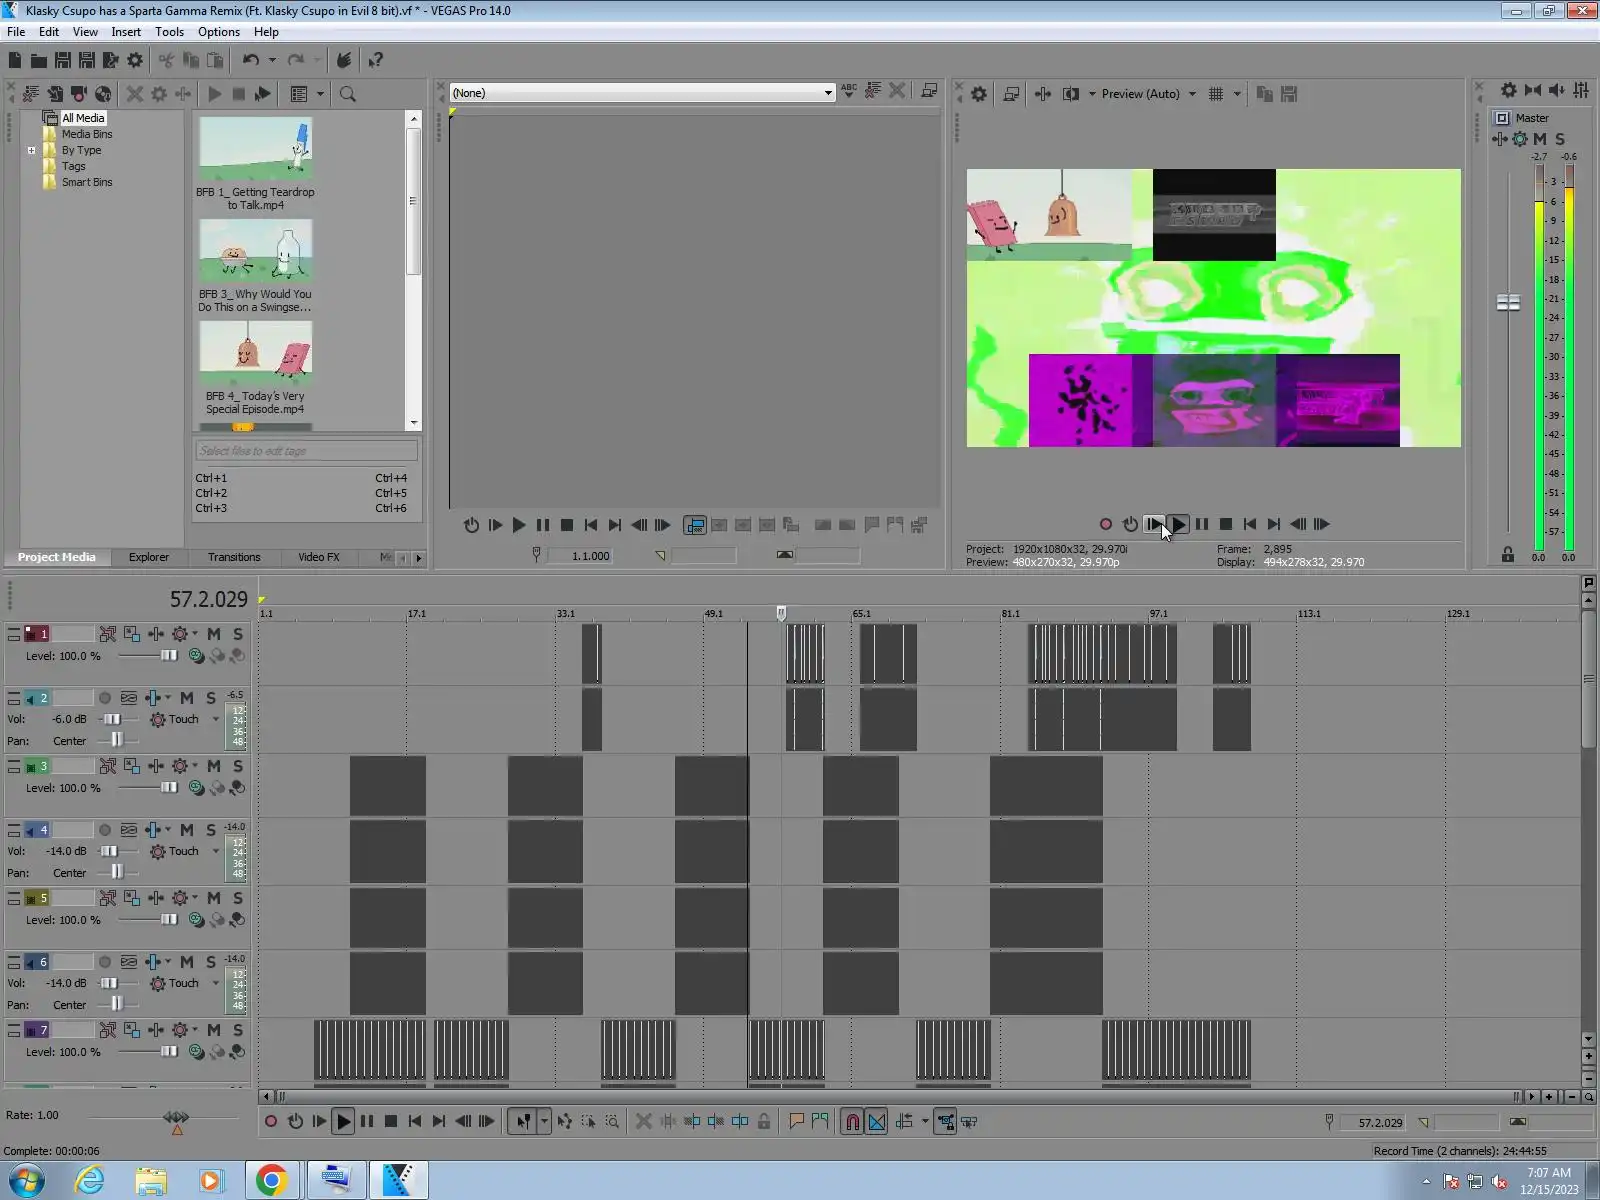Image resolution: width=1600 pixels, height=1200 pixels.
Task: Open Project Properties gear in the main toolbar
Action: (135, 60)
